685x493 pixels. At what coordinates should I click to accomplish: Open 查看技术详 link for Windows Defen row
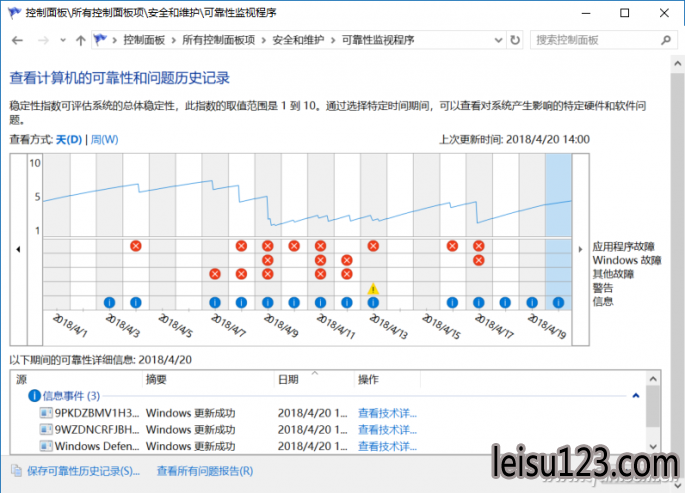coord(387,446)
